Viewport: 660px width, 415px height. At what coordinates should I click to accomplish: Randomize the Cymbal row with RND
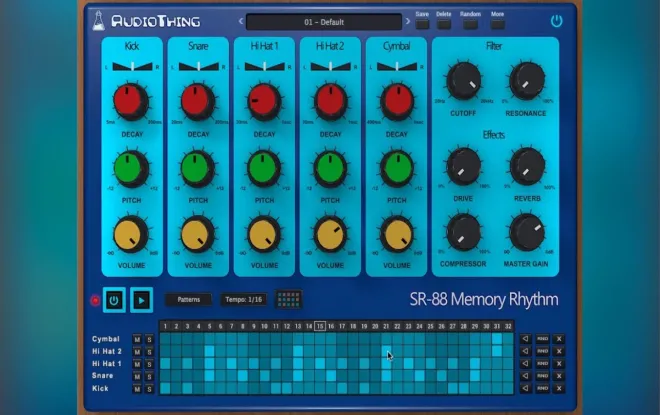point(543,339)
